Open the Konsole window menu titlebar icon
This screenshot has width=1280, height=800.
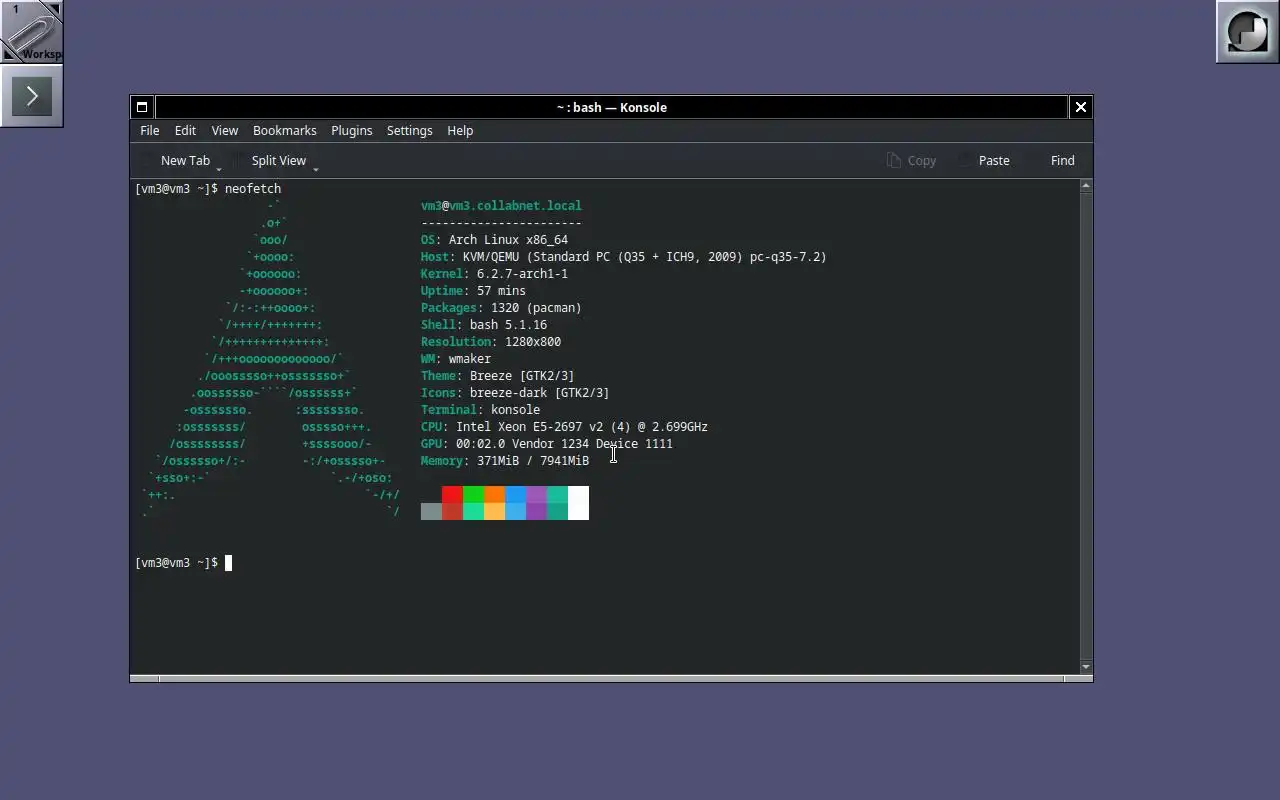click(x=142, y=107)
